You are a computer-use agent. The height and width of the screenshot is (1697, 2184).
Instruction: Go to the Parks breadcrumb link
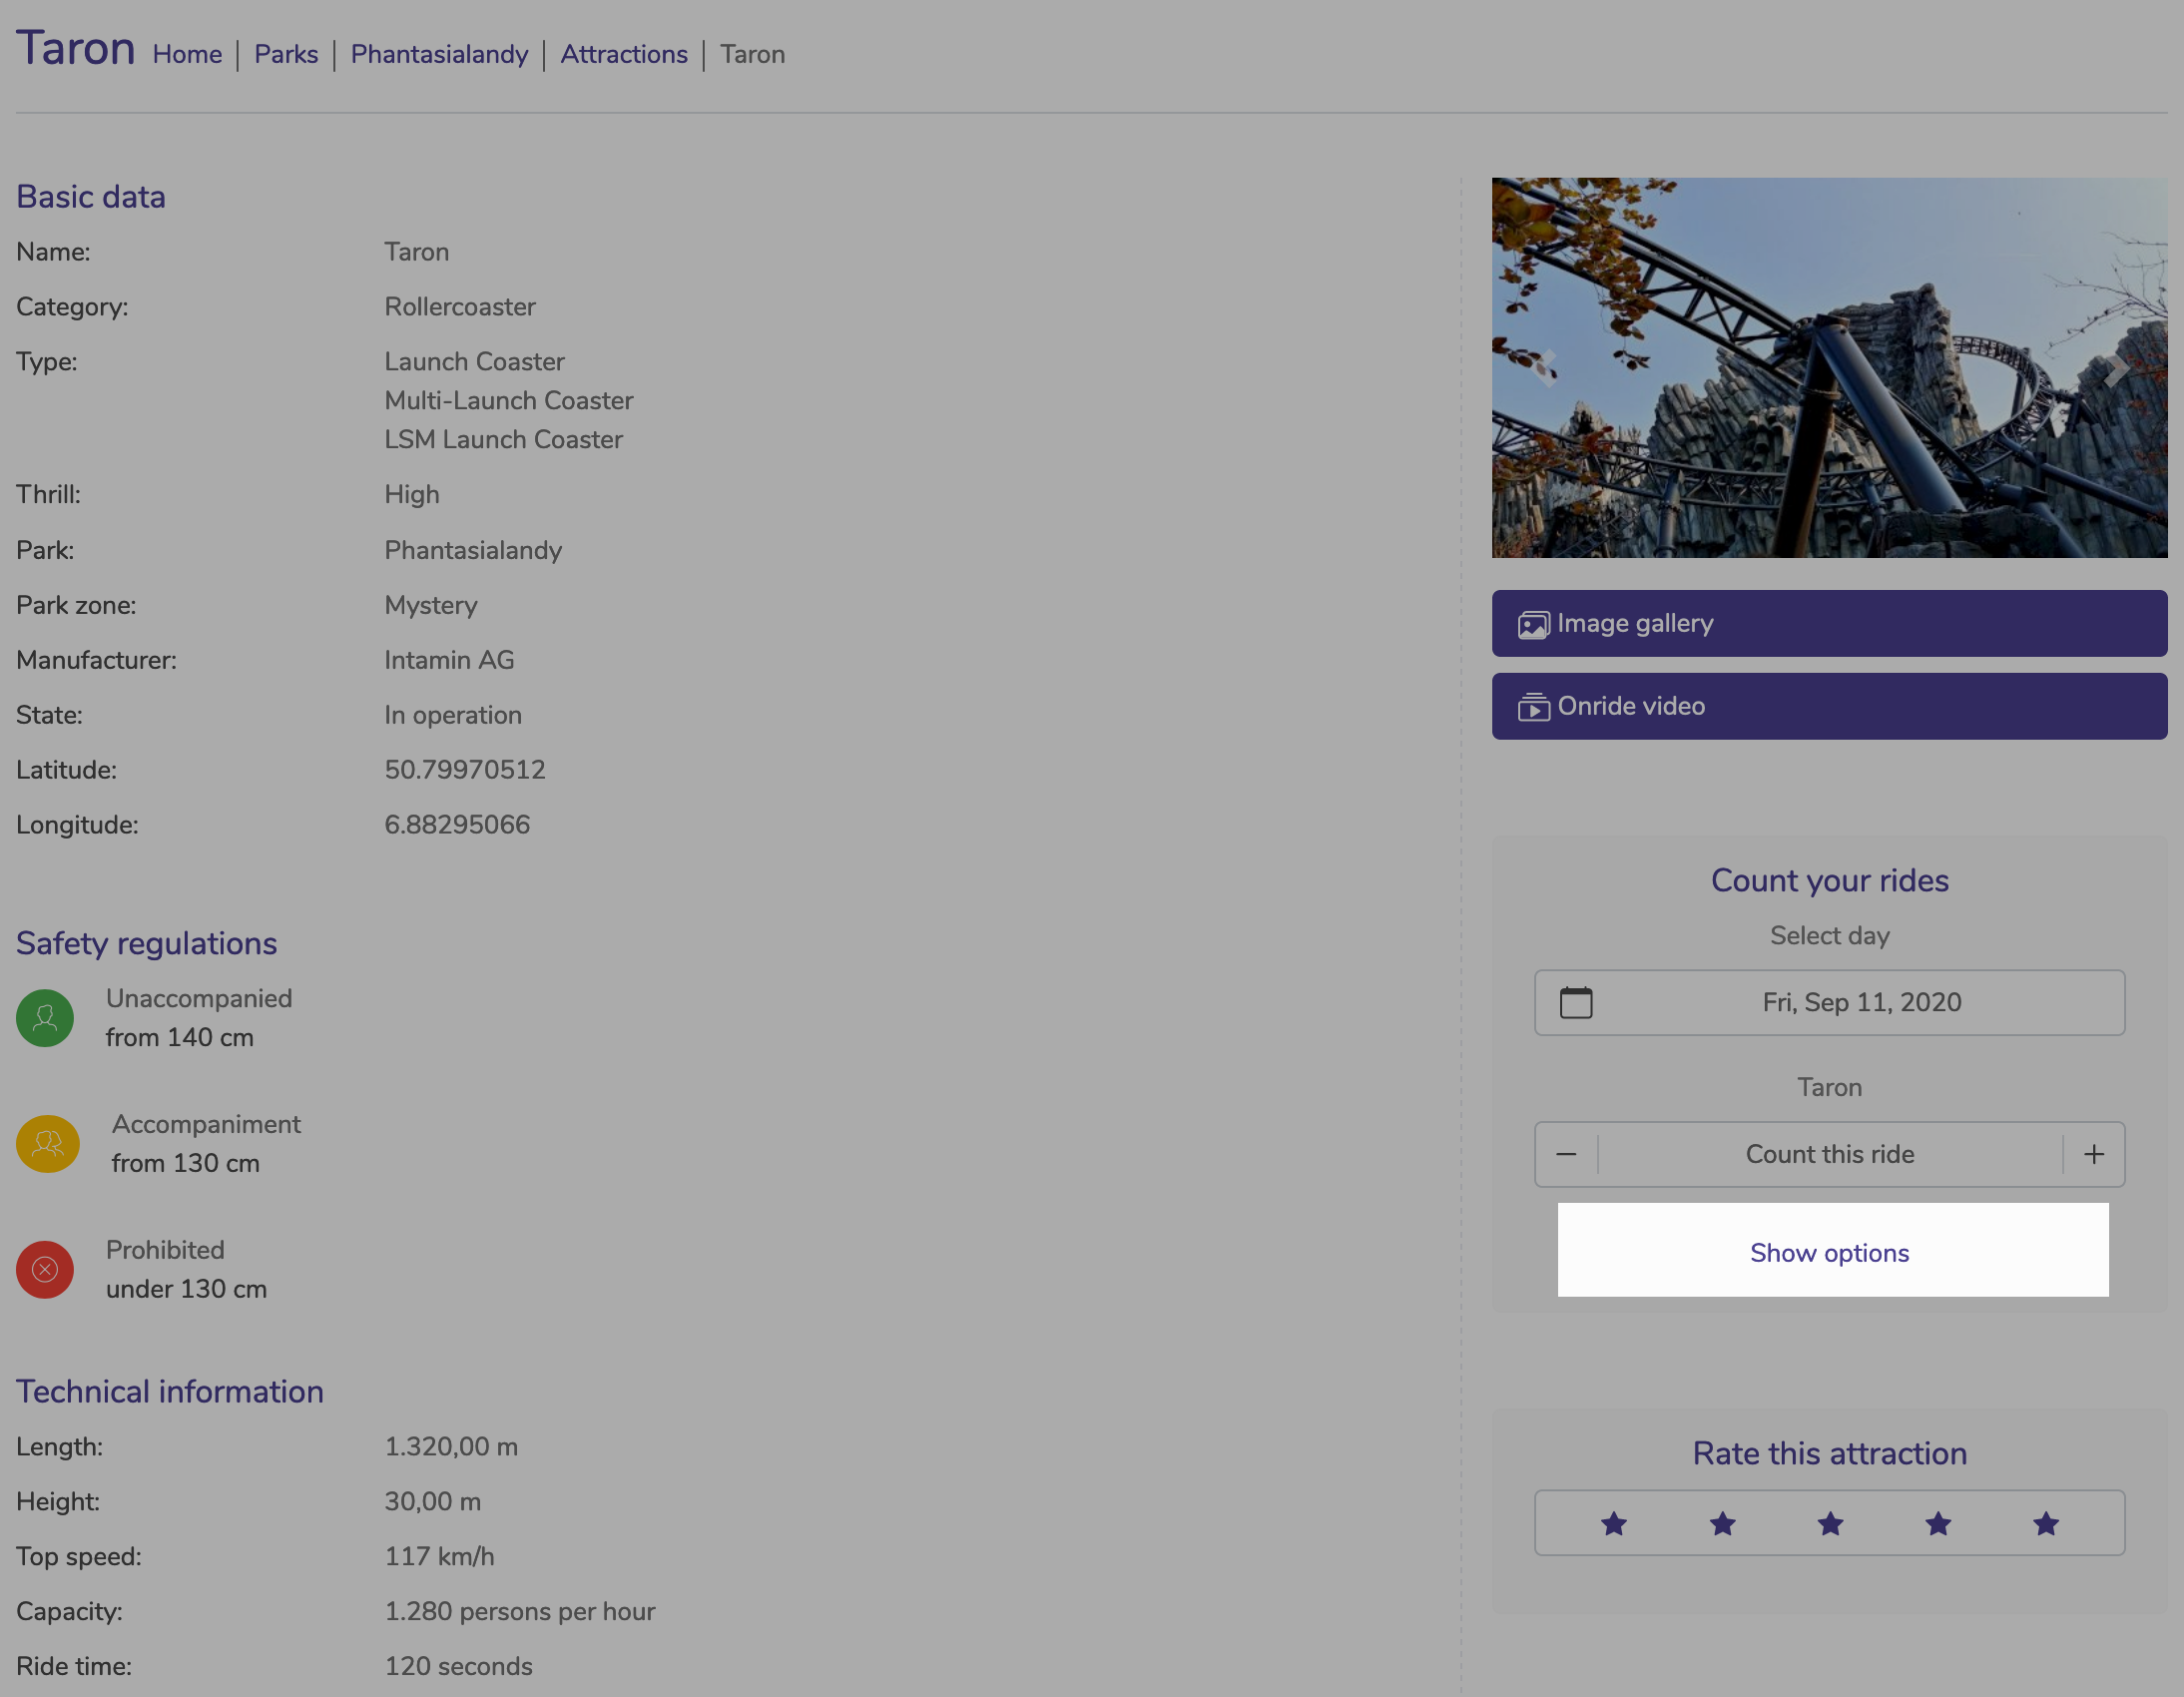[286, 54]
